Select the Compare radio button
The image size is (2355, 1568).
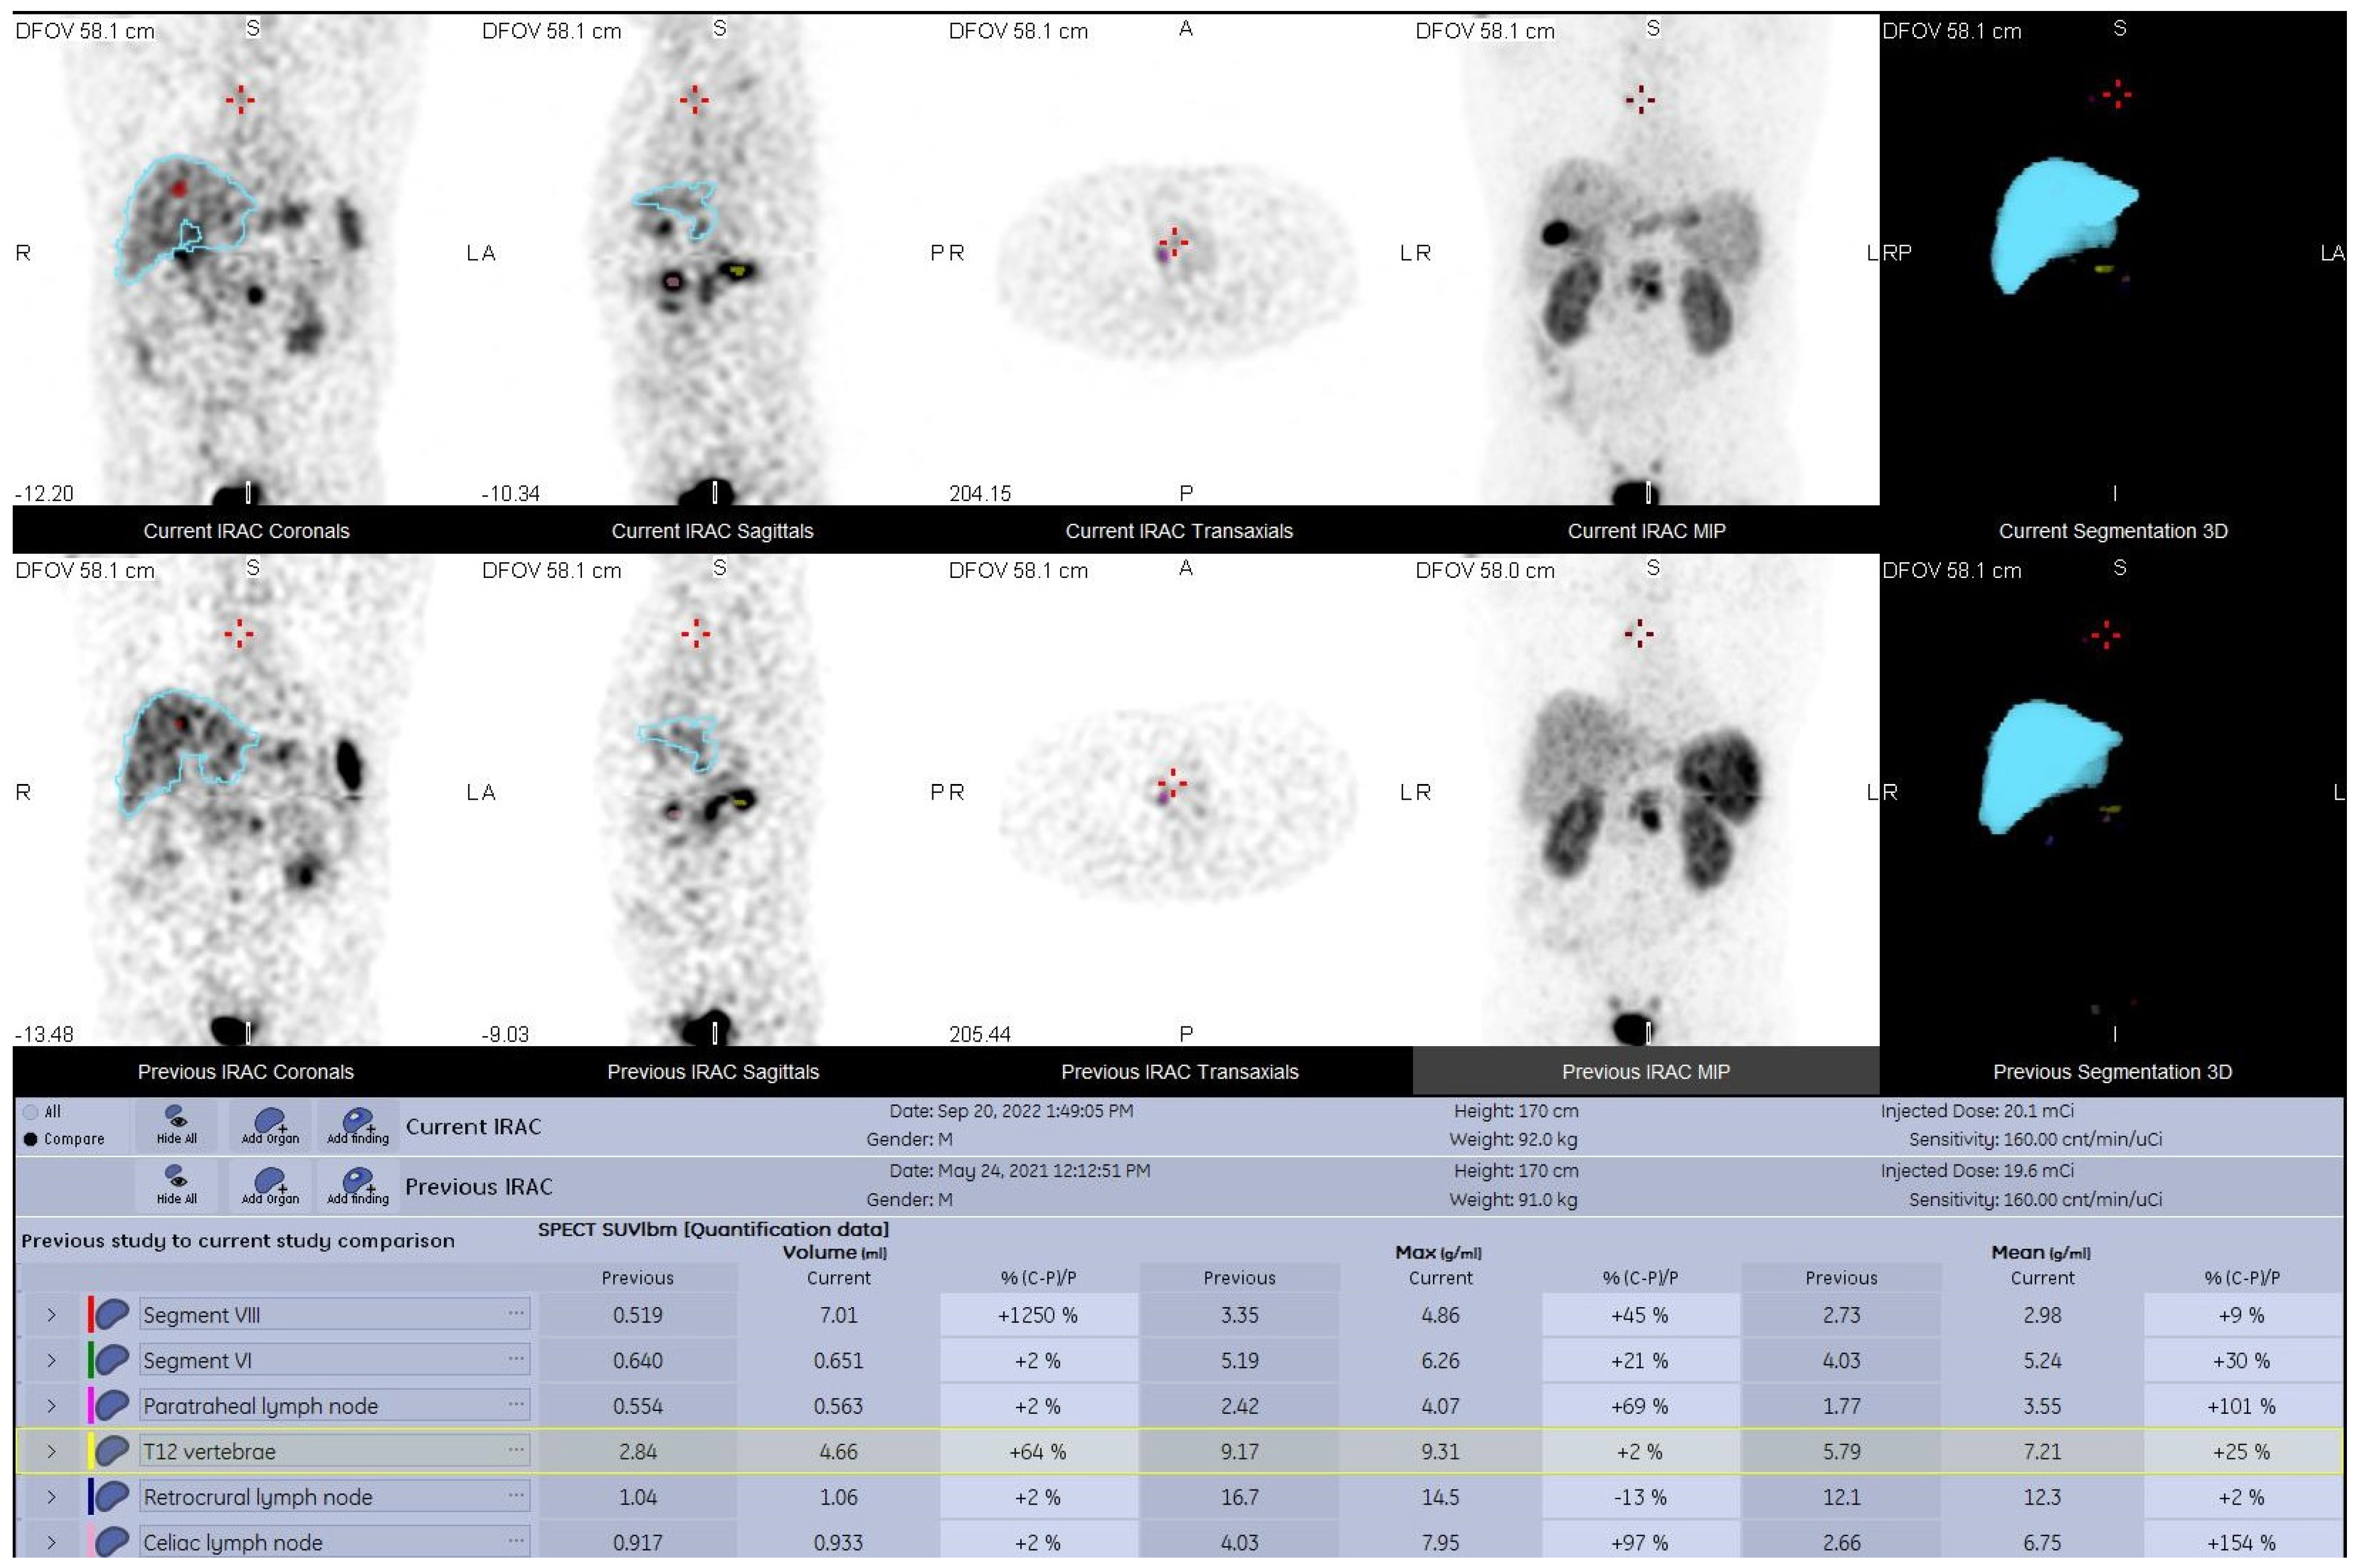point(31,1139)
